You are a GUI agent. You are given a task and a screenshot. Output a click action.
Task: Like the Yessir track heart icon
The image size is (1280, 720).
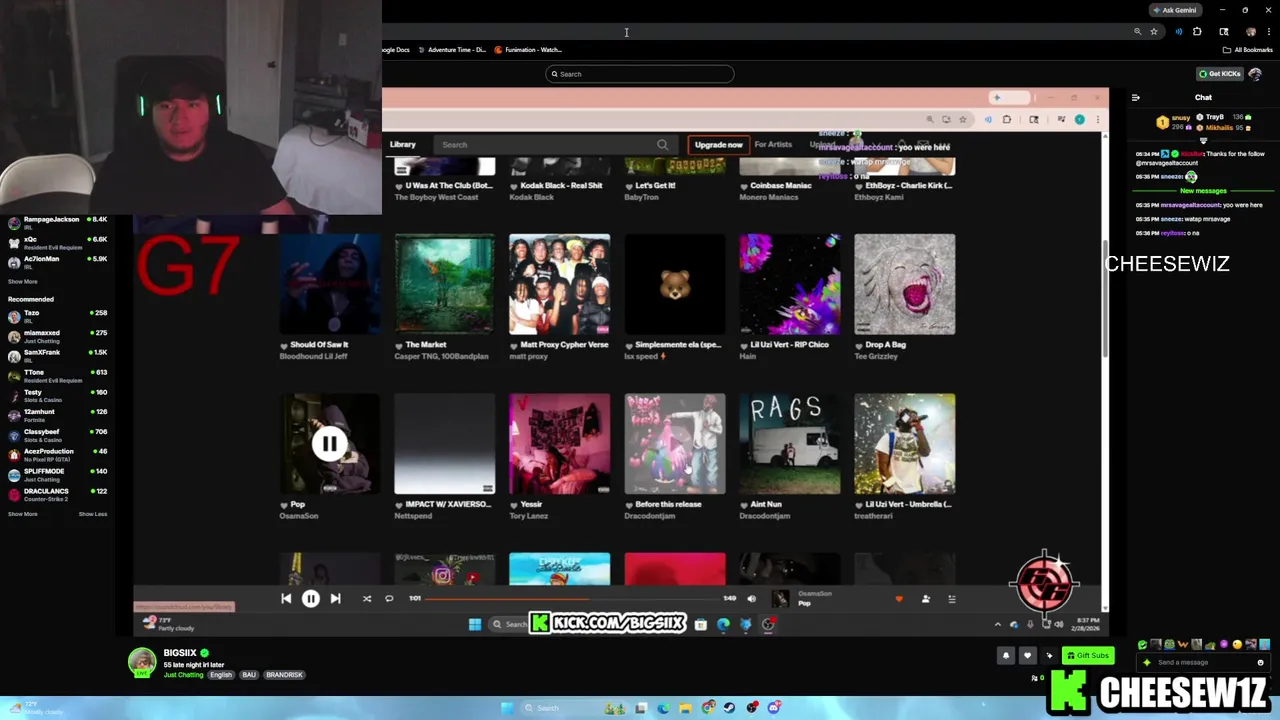[514, 505]
